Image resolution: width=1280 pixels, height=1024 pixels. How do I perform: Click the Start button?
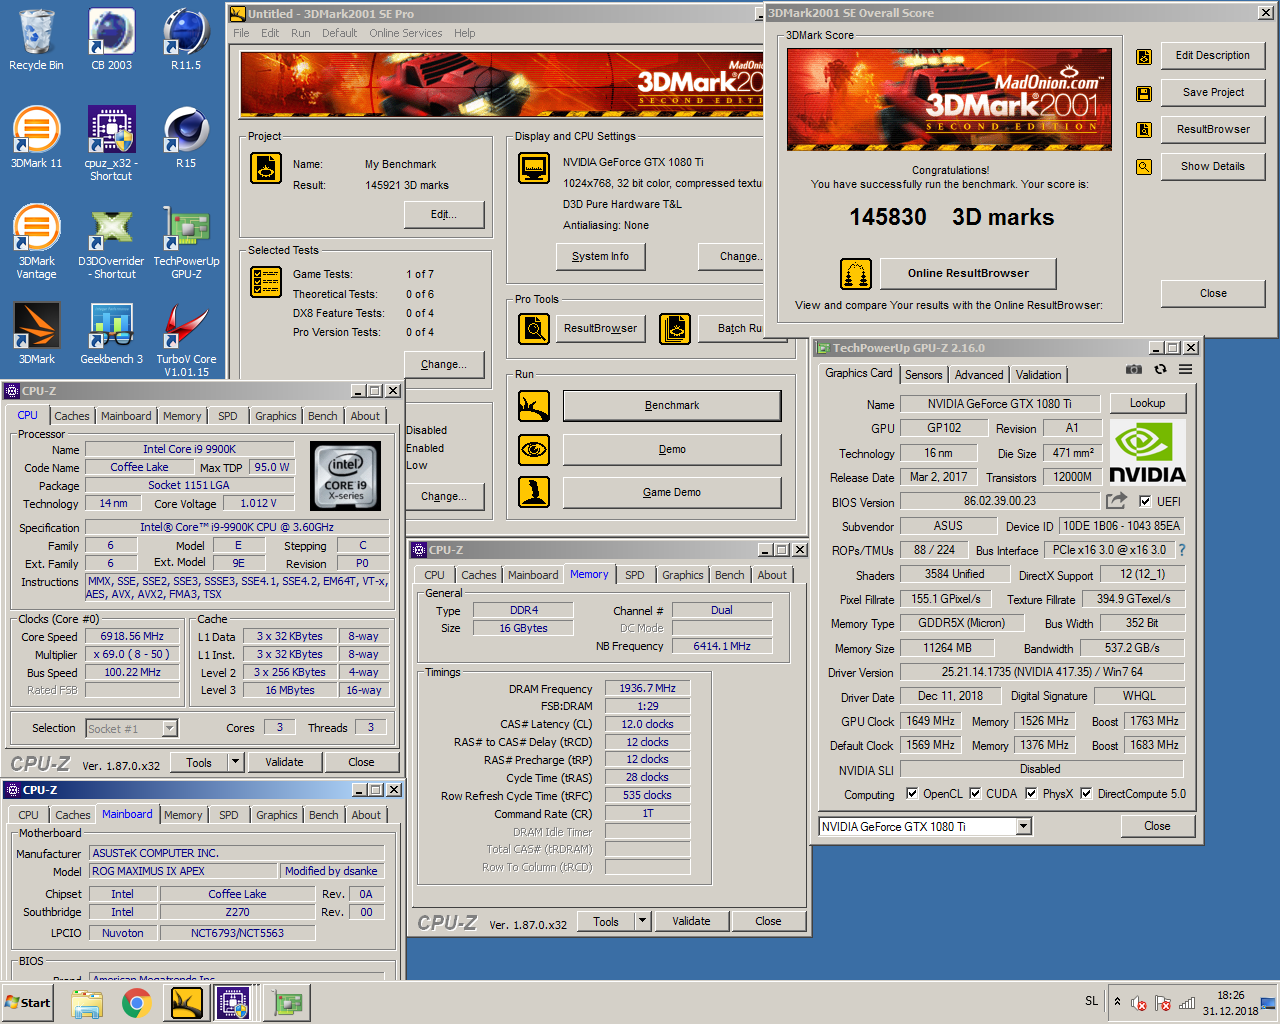pos(28,1003)
